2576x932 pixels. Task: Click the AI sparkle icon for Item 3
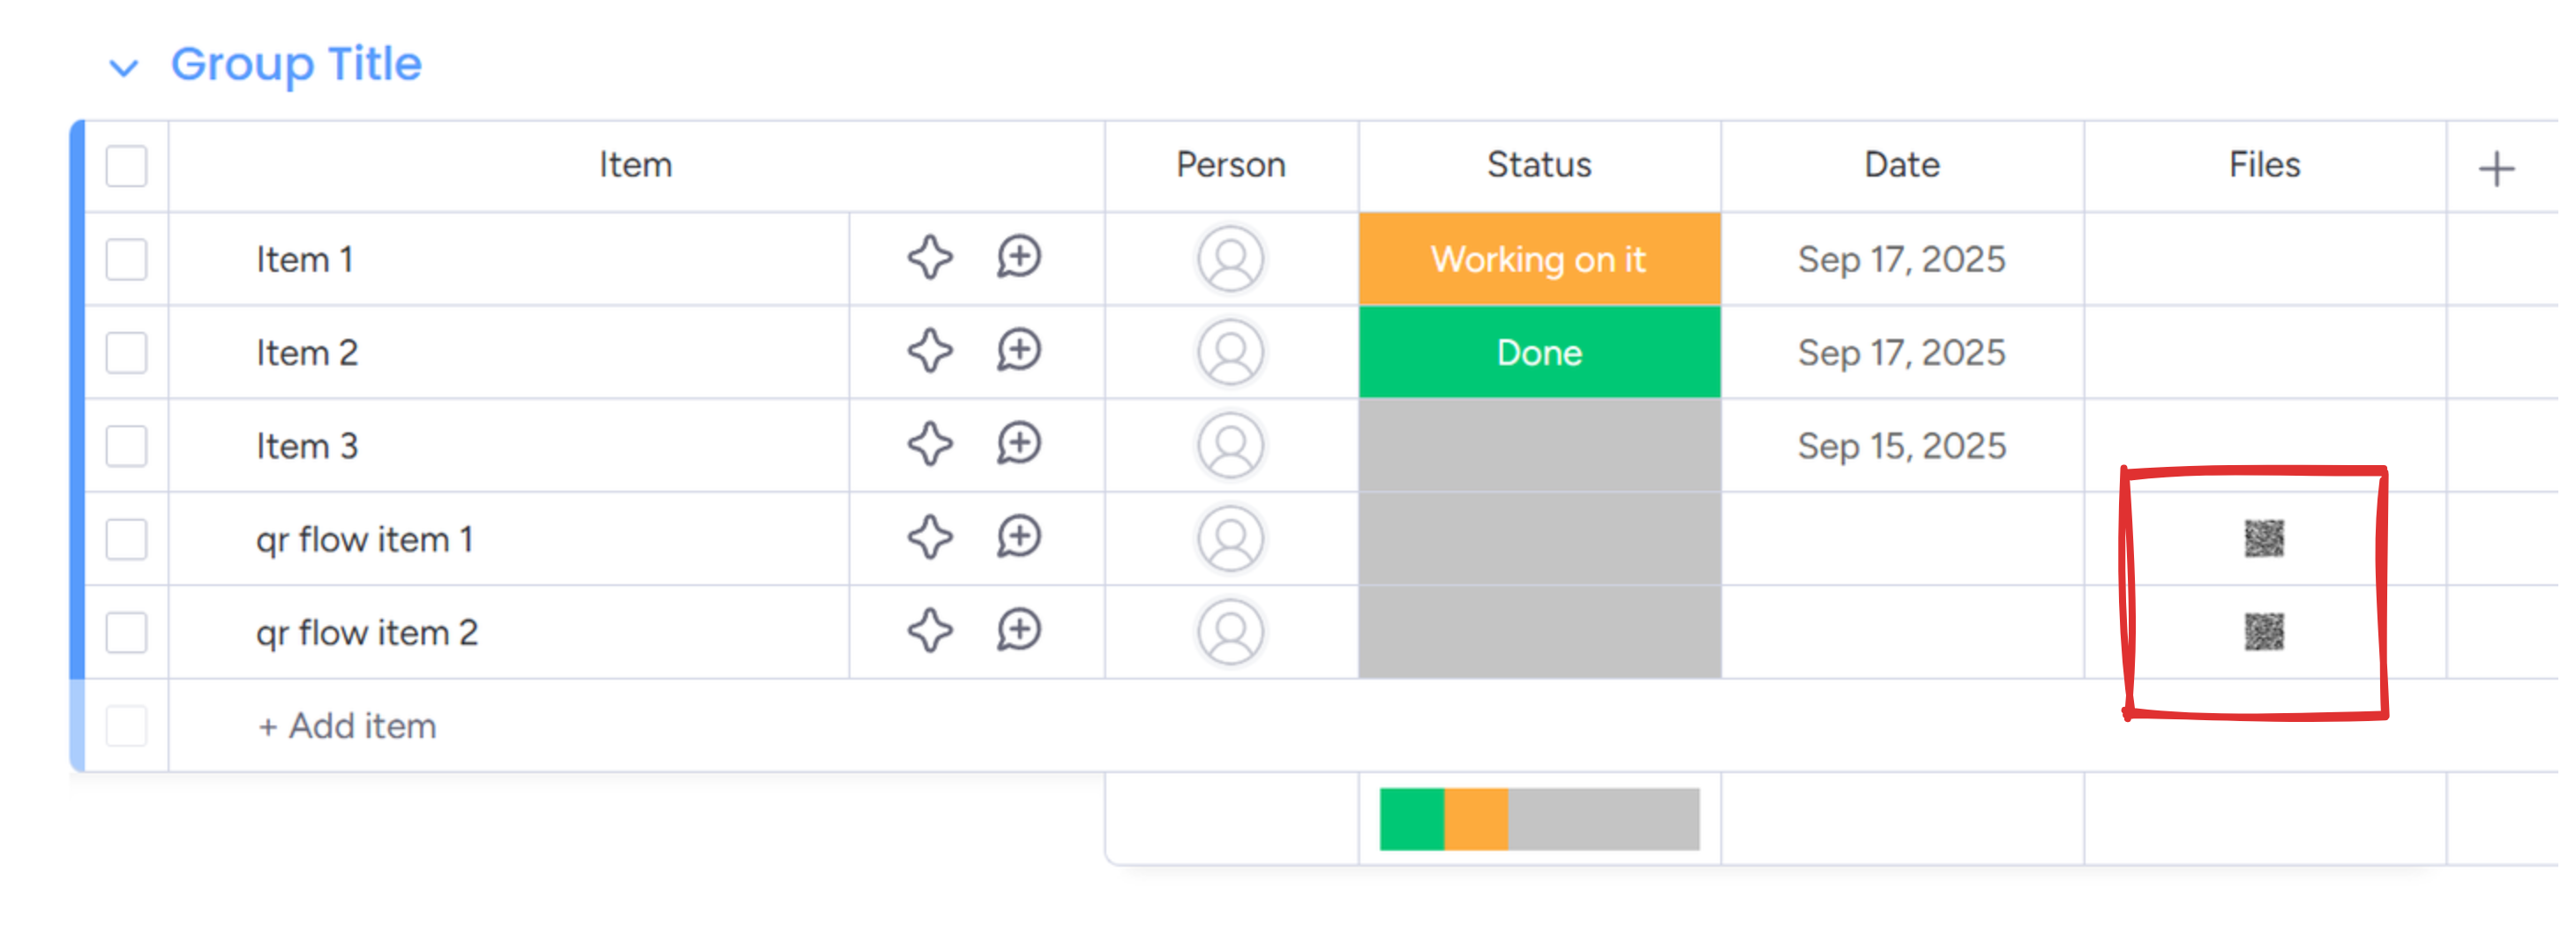(929, 444)
